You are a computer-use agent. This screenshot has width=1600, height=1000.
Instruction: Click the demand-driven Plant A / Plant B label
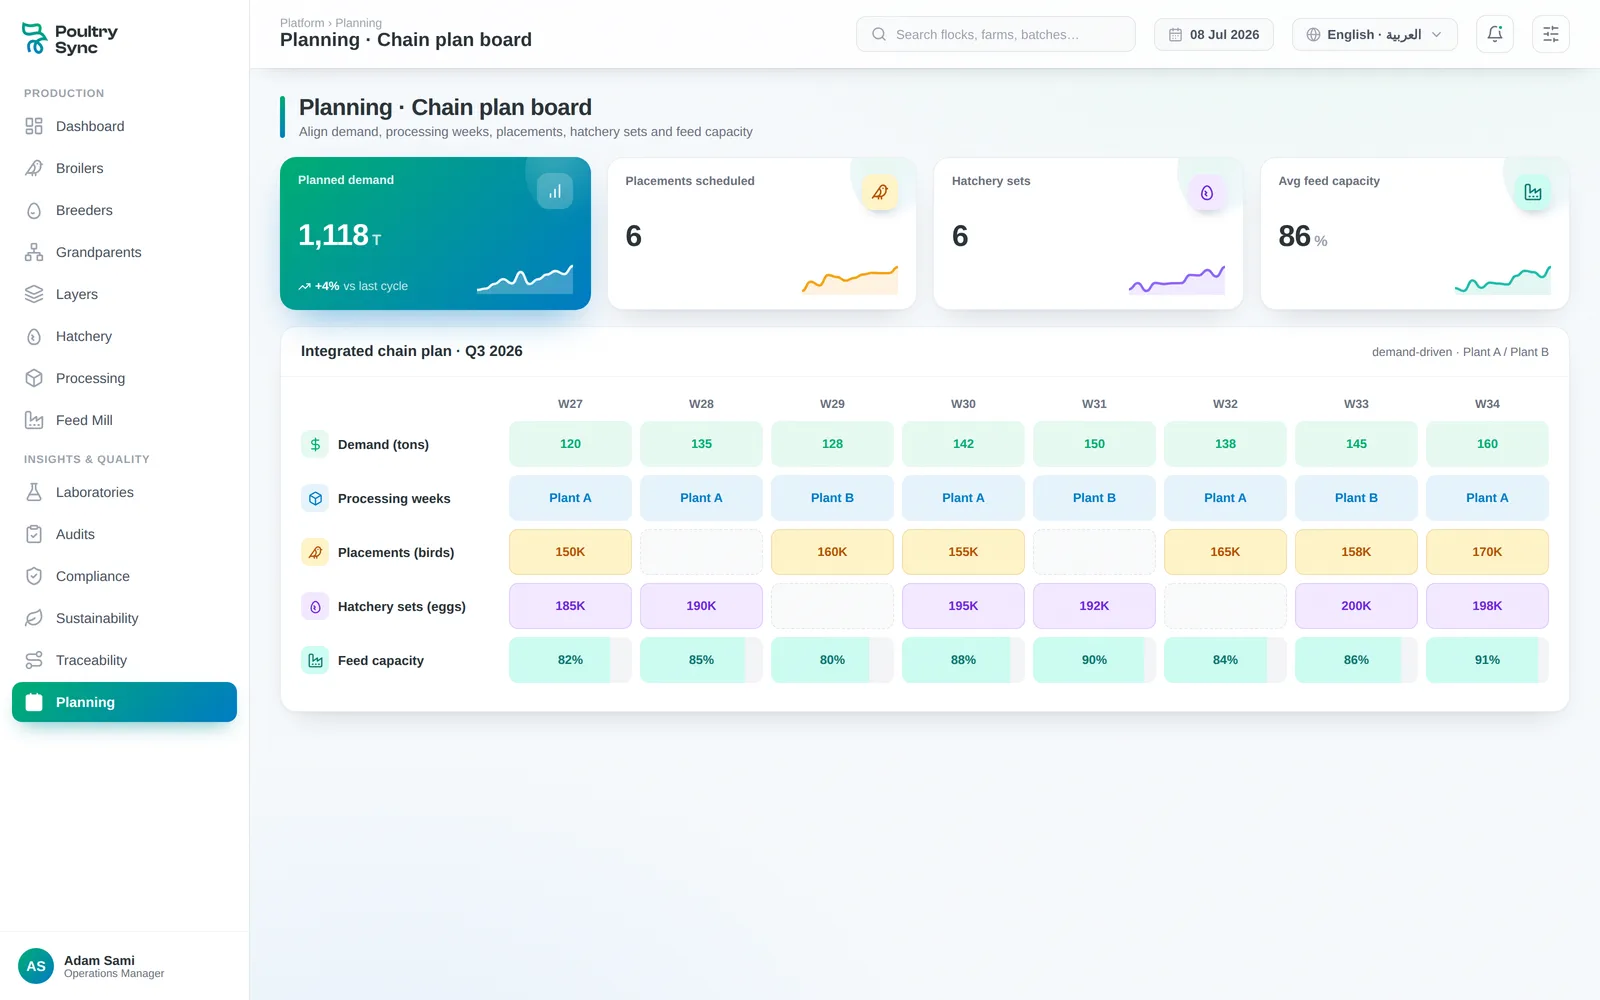(x=1460, y=352)
